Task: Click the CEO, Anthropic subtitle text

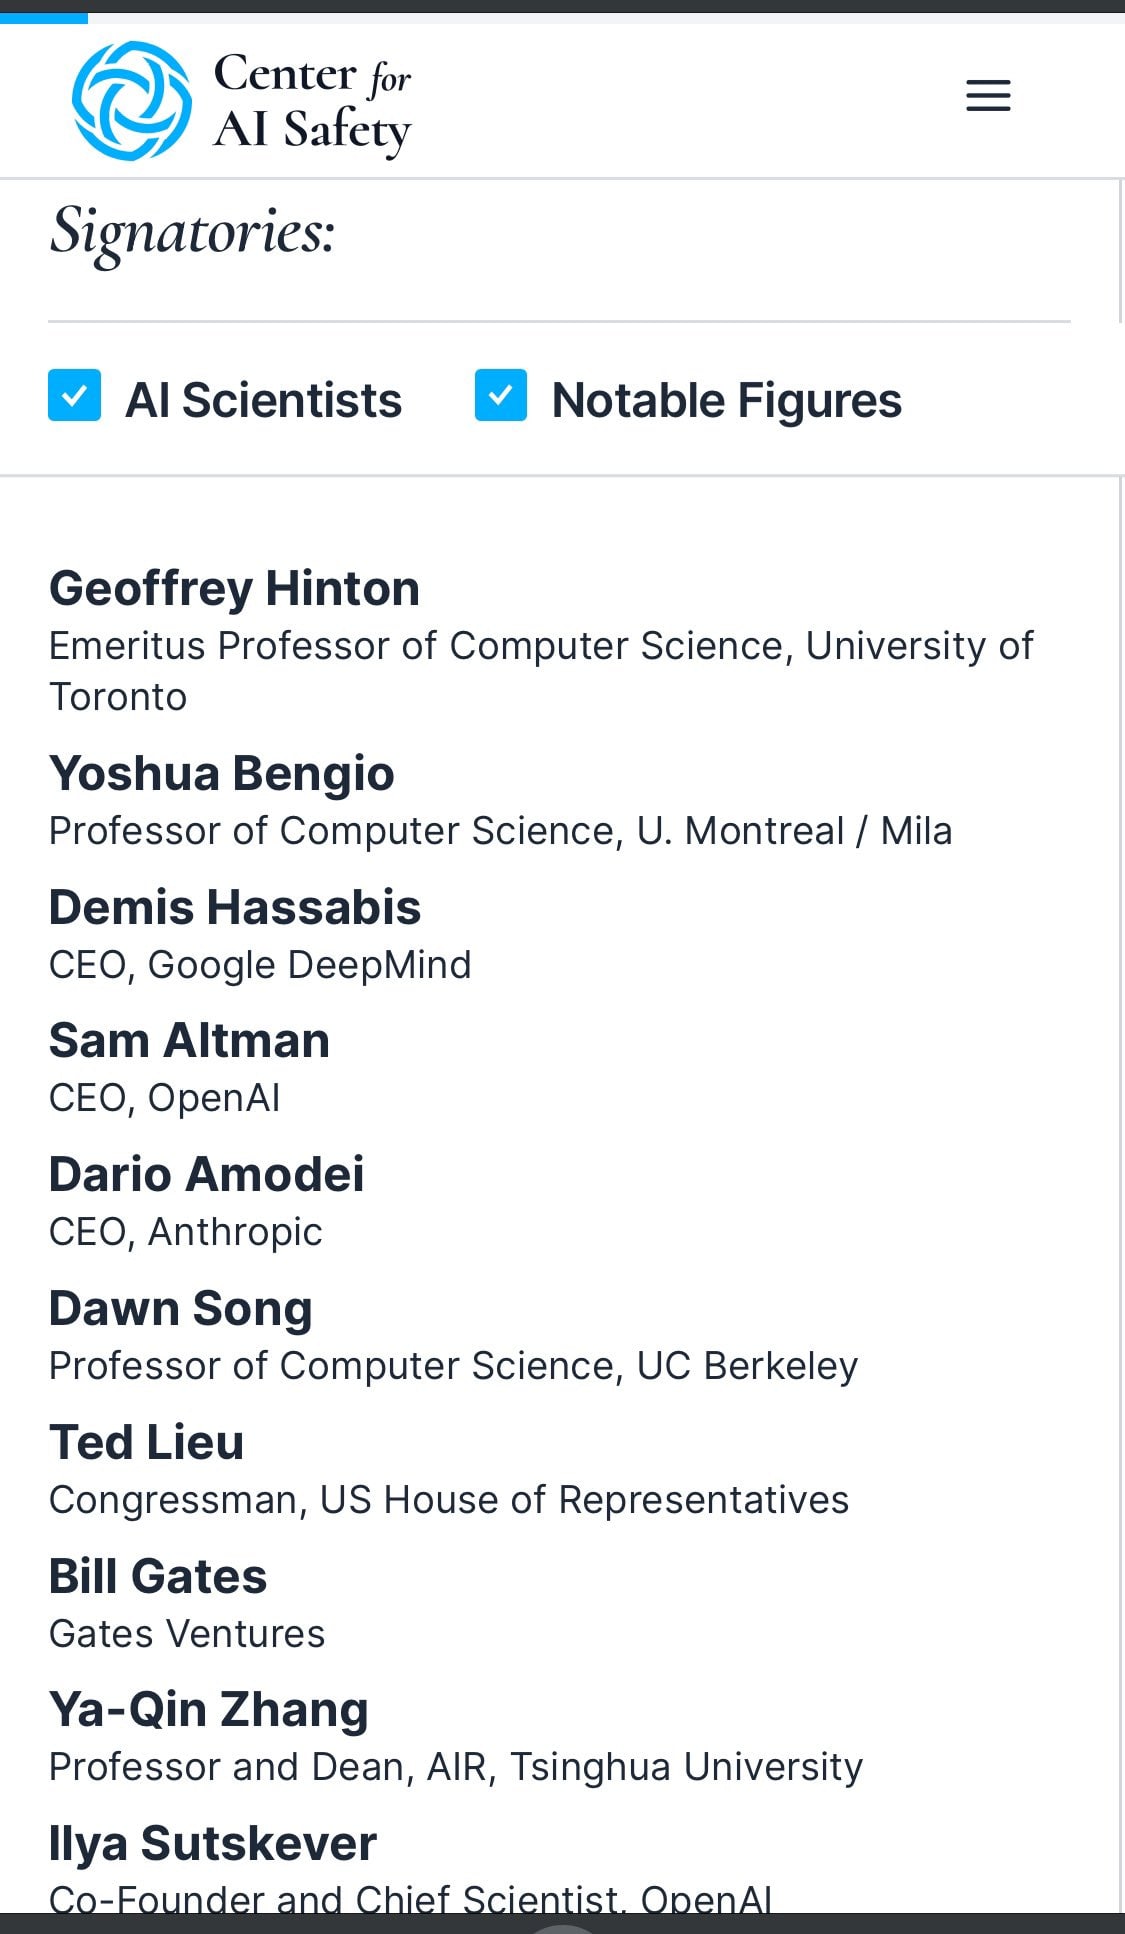Action: point(186,1232)
